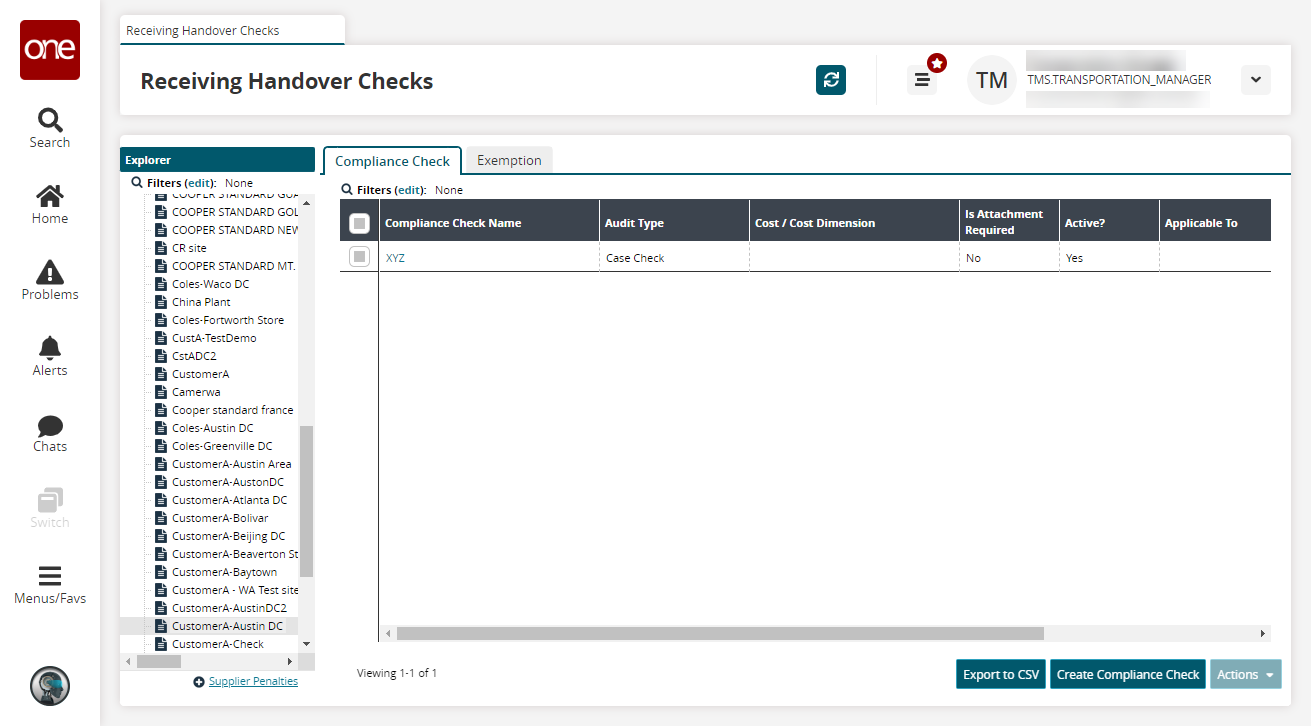Switch to the Exemption tab
The height and width of the screenshot is (726, 1311).
(509, 160)
